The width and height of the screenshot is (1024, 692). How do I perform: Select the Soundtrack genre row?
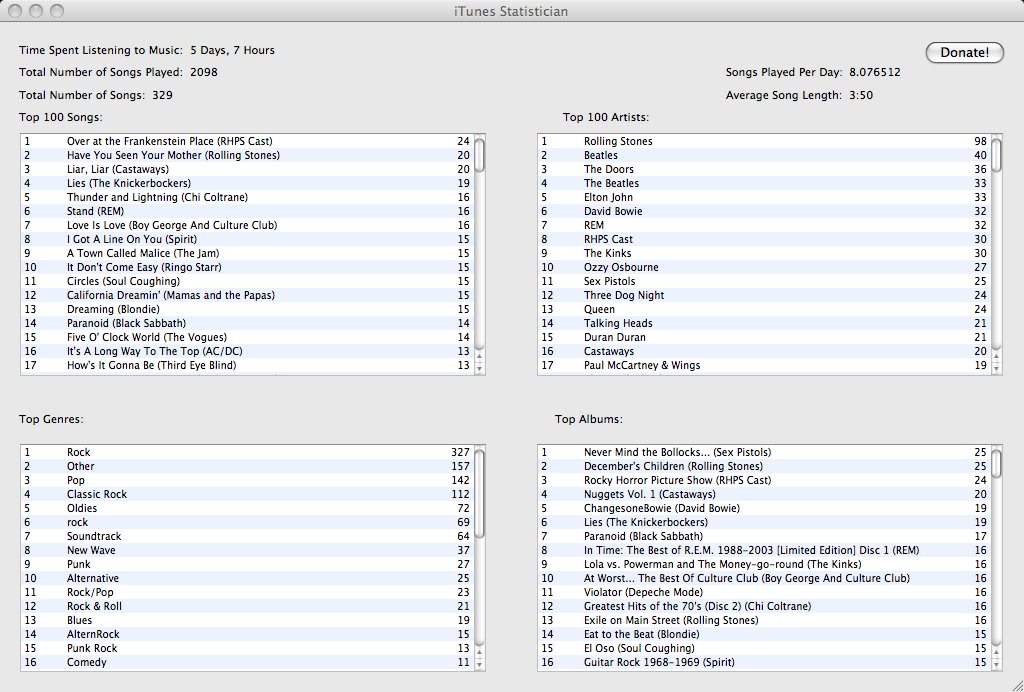pyautogui.click(x=248, y=536)
